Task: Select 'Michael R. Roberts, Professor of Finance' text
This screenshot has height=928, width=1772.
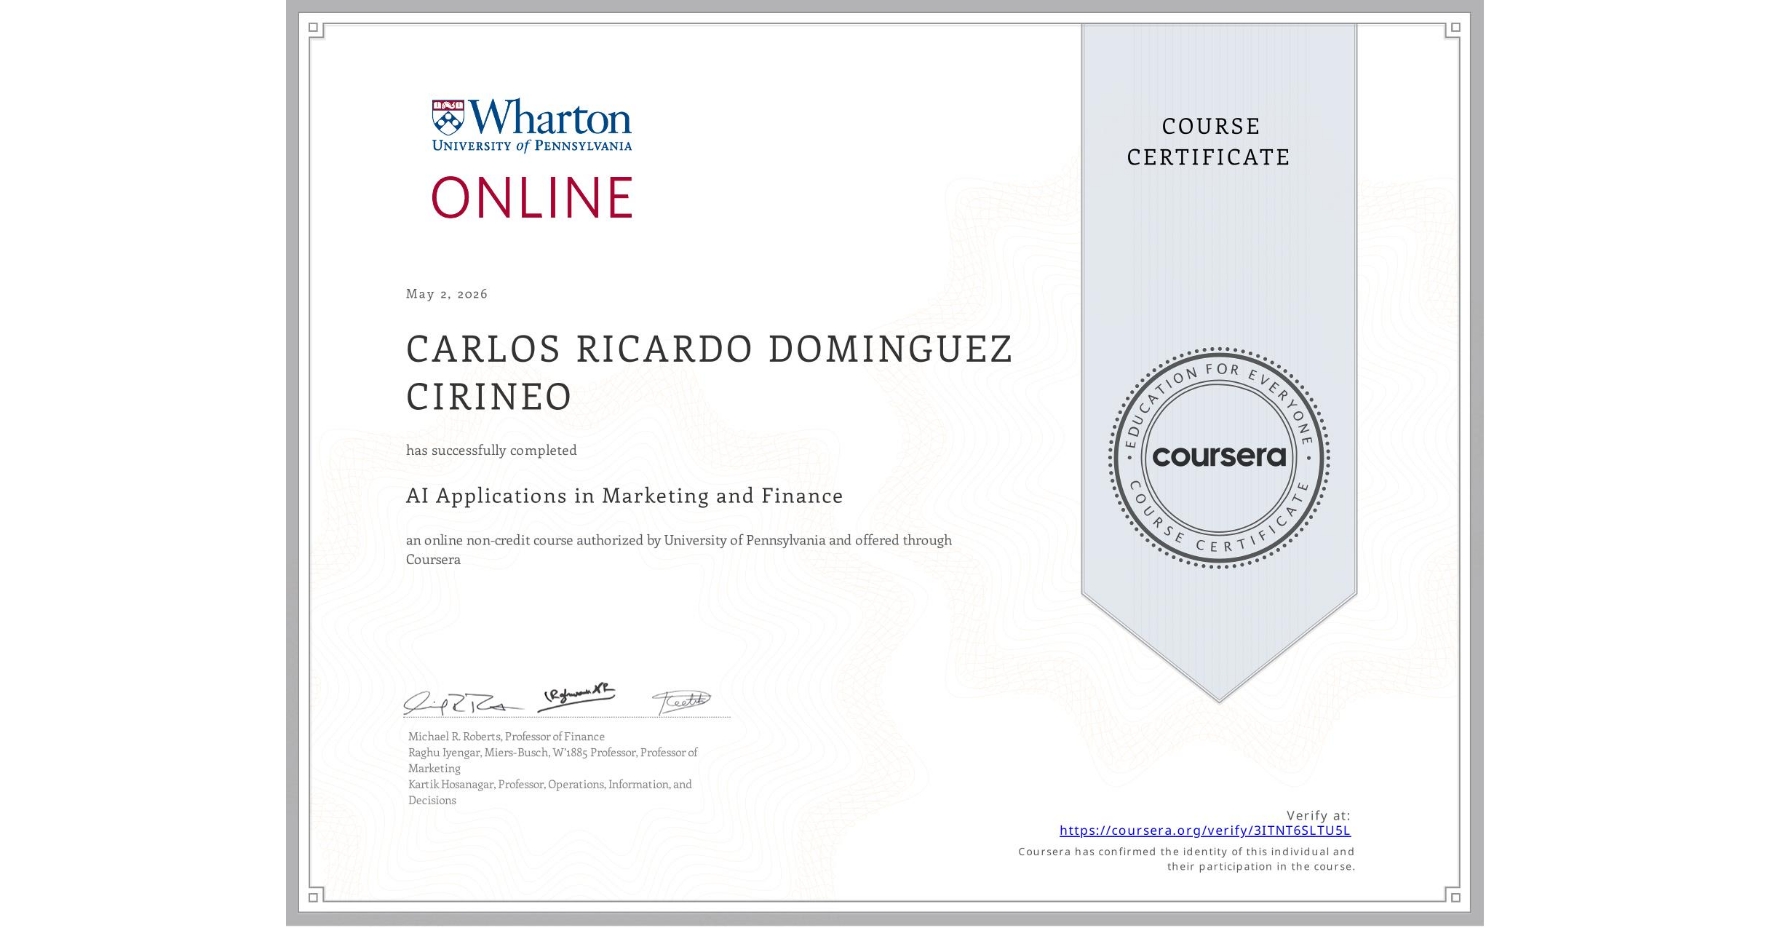Action: [x=506, y=736]
